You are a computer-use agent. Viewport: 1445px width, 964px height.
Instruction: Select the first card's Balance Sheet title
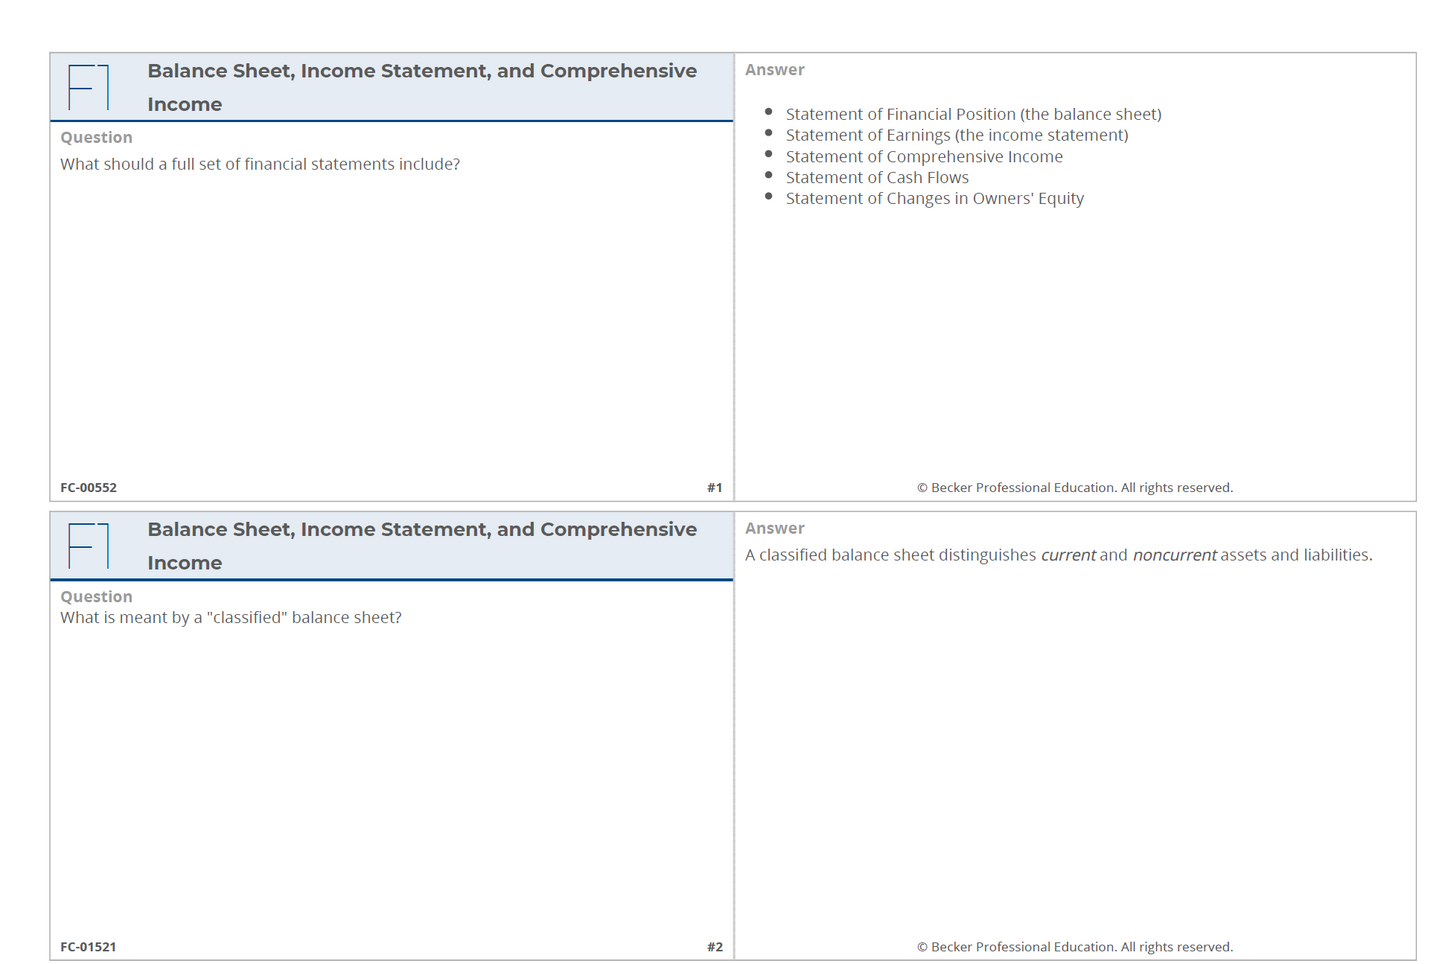421,87
